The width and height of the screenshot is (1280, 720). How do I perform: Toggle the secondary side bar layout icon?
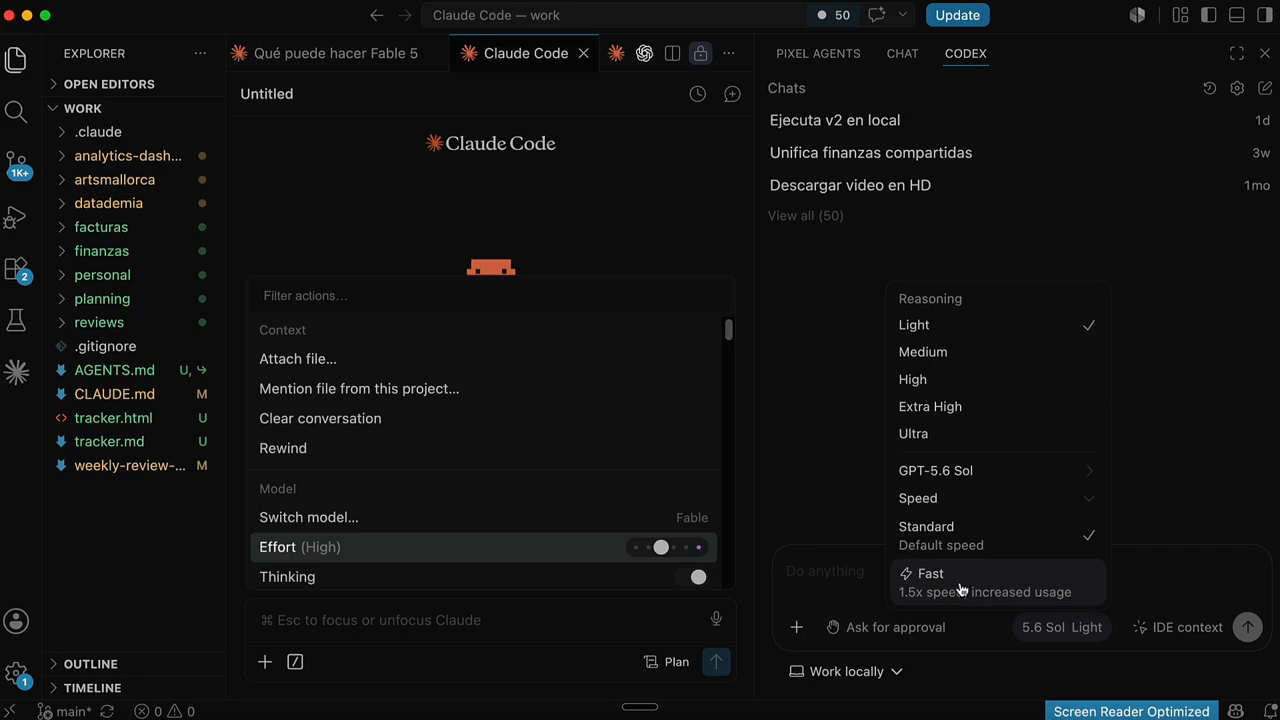click(1264, 15)
